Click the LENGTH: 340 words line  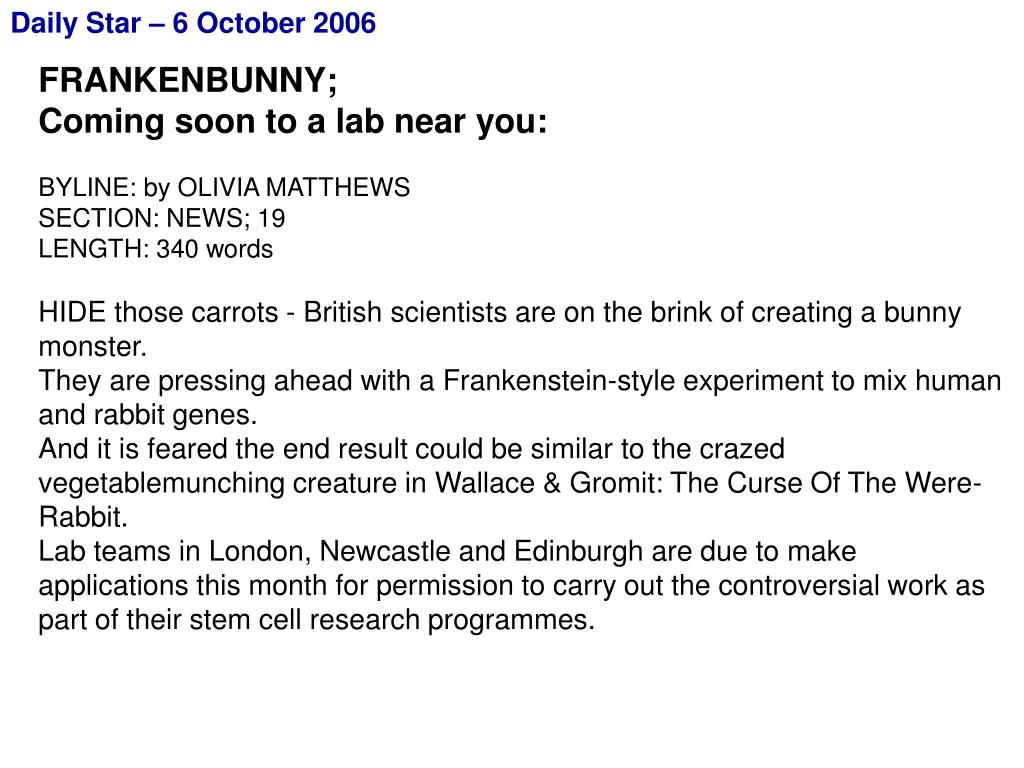click(x=155, y=249)
